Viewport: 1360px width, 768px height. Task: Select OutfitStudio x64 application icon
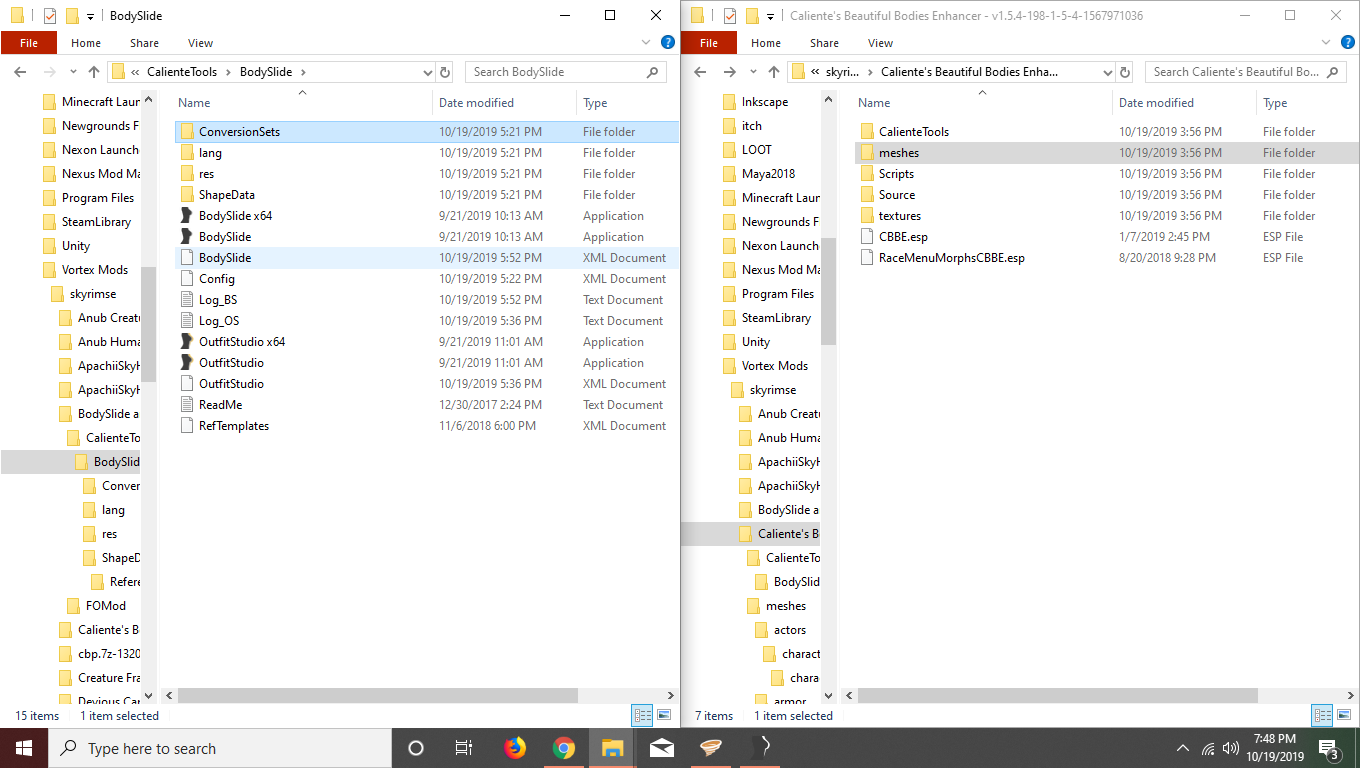click(186, 342)
